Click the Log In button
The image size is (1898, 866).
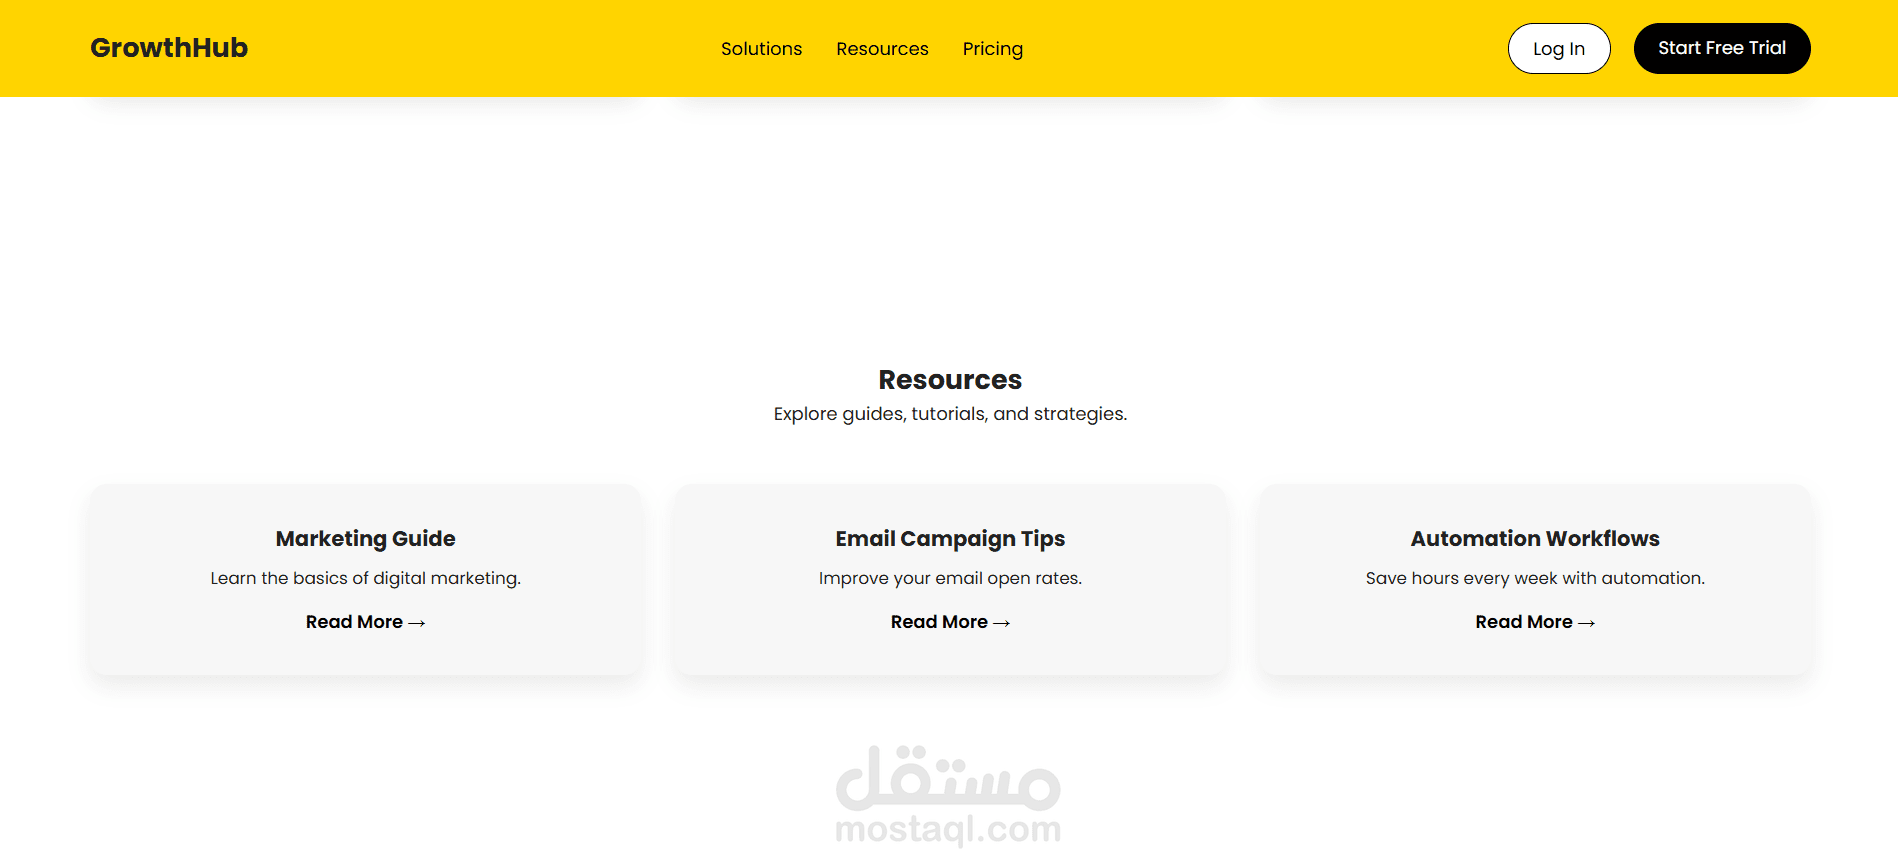(1559, 48)
